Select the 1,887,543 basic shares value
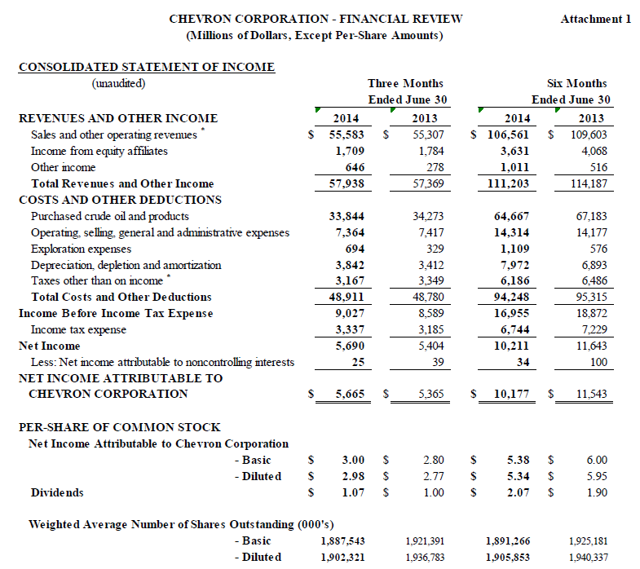This screenshot has width=640, height=569. pos(343,541)
